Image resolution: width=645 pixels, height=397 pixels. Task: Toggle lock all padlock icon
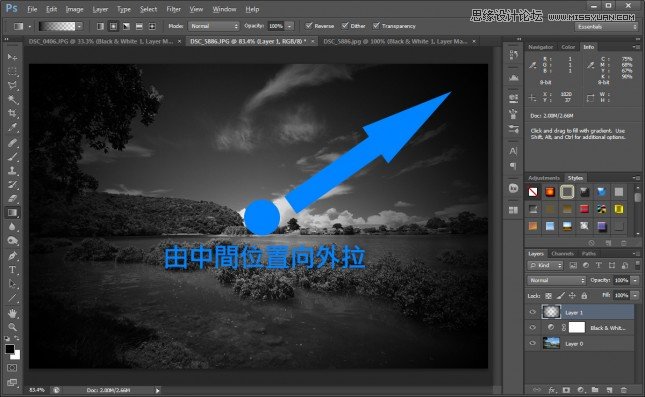584,296
